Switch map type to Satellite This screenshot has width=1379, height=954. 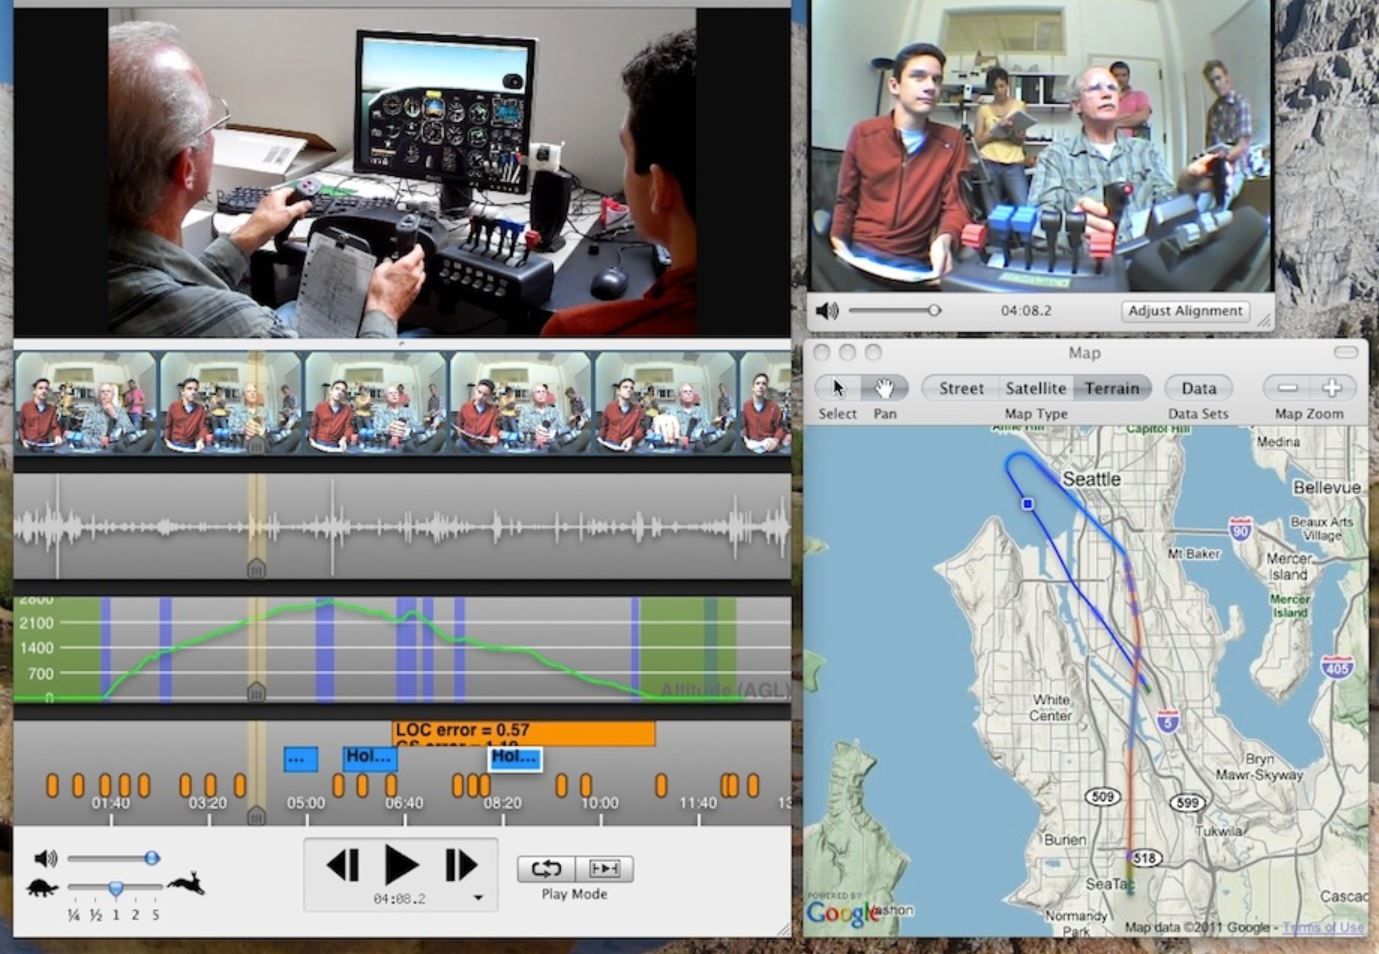(x=1035, y=388)
